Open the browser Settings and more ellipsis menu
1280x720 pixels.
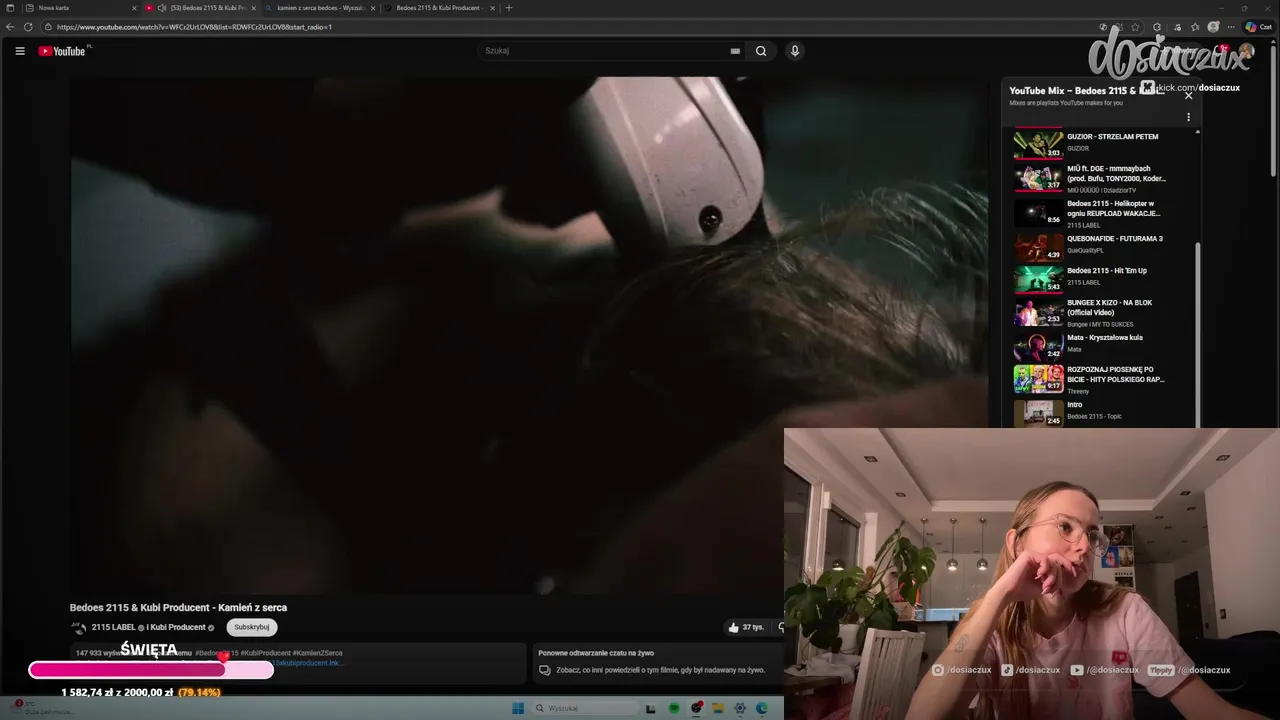coord(1231,27)
